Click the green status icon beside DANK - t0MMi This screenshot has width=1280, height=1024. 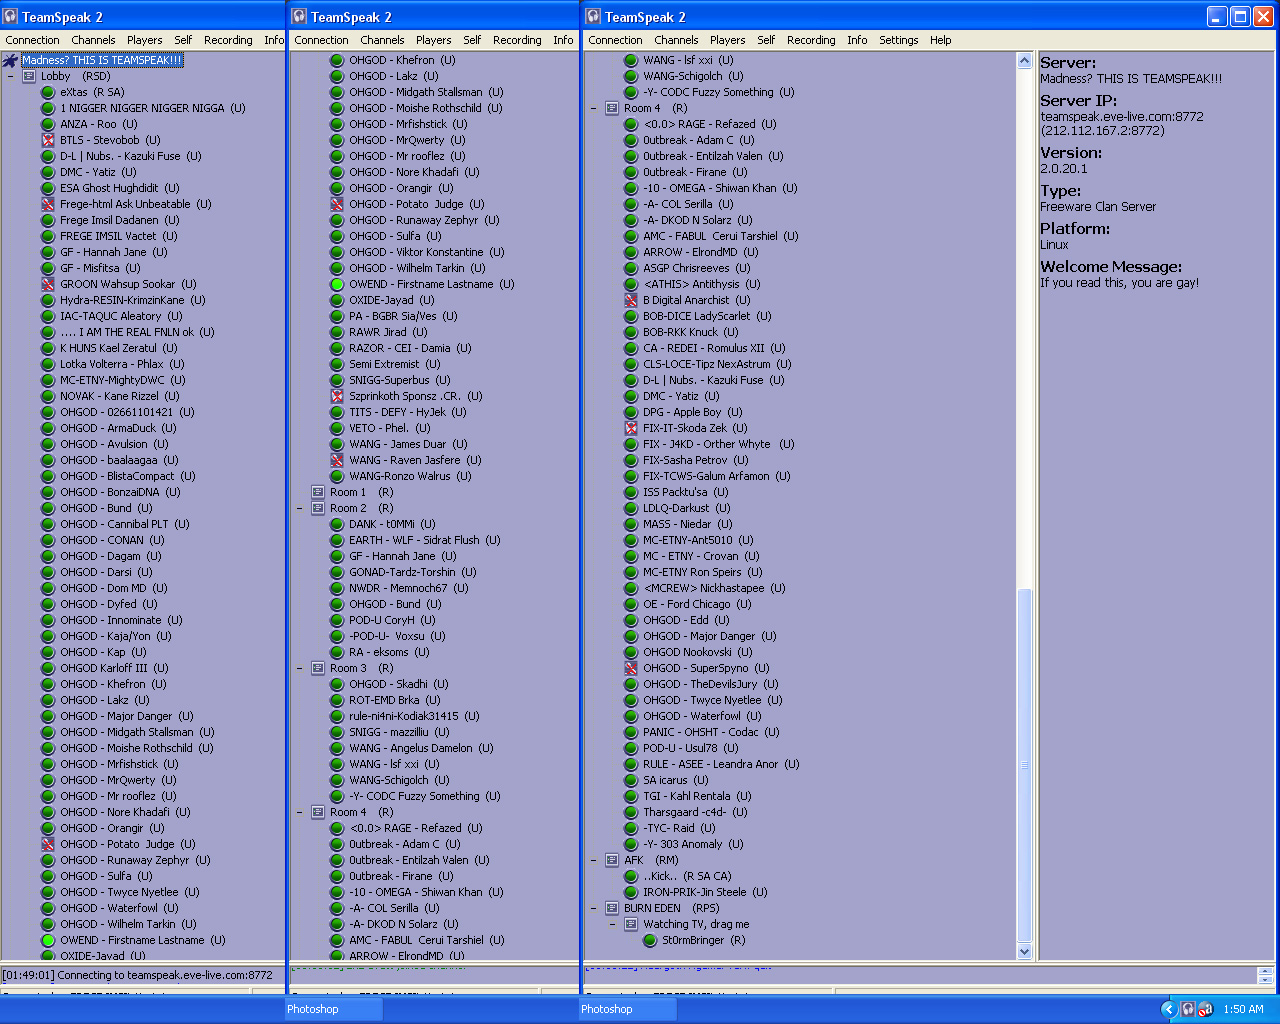[x=337, y=524]
